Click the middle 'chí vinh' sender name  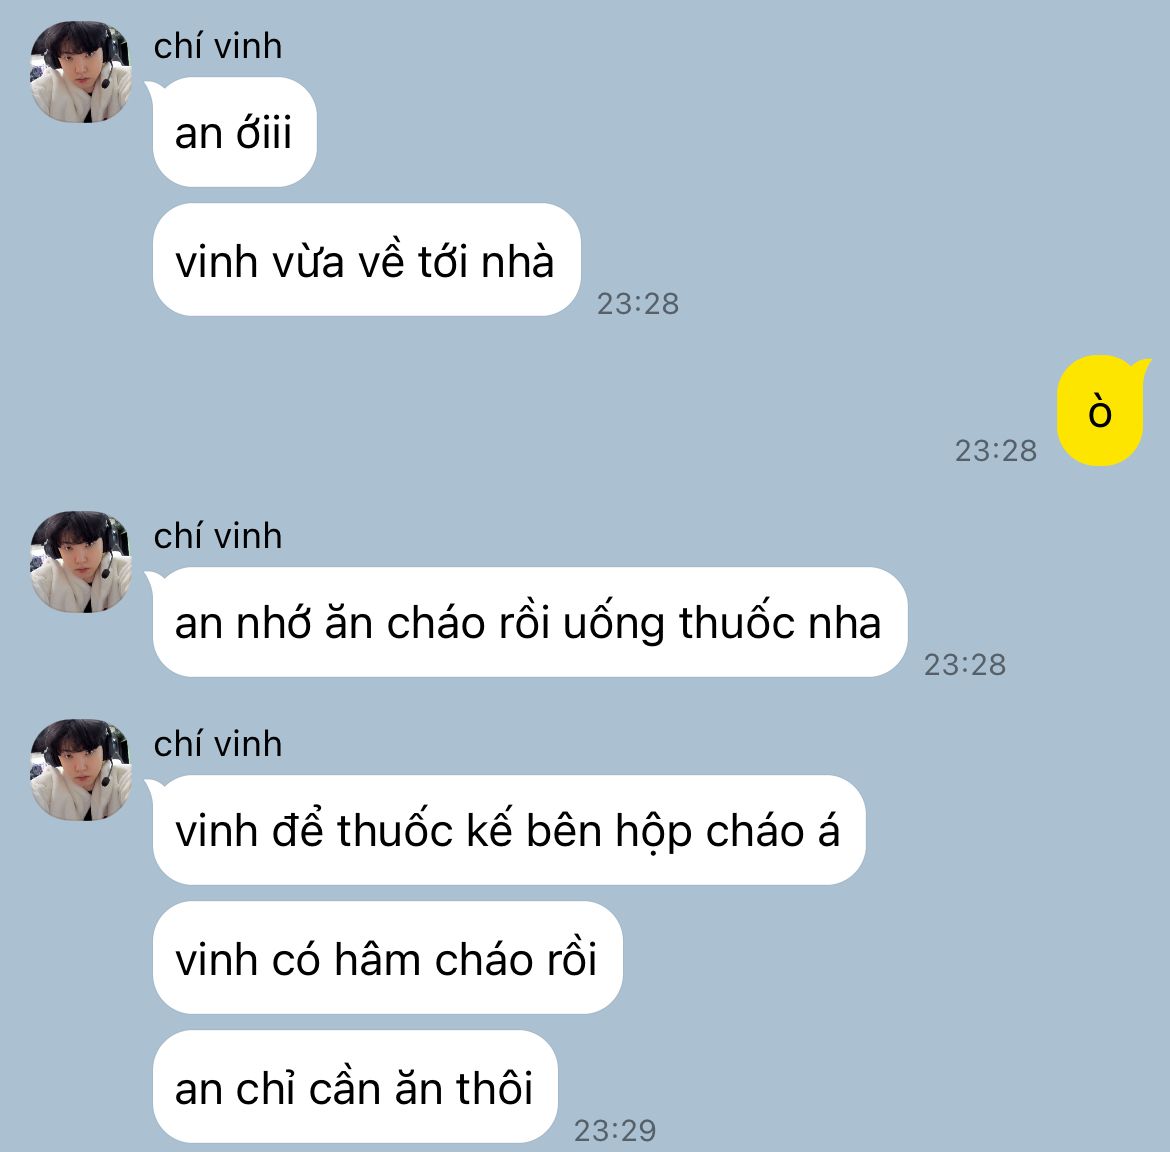(218, 536)
